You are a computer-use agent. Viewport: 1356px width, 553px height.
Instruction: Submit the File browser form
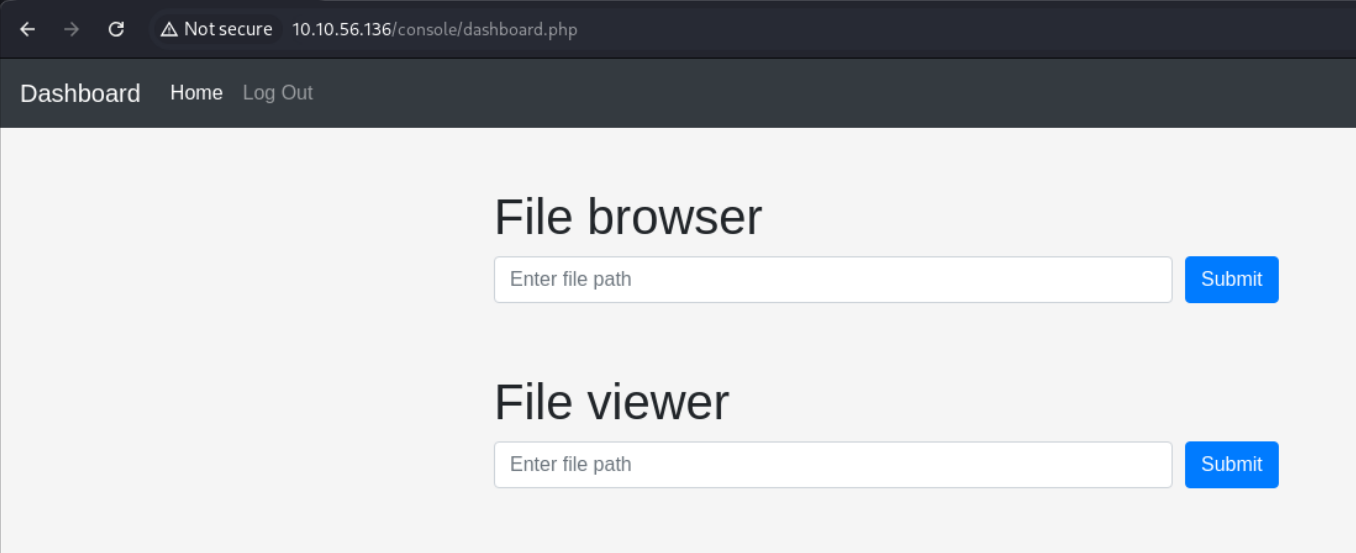point(1232,280)
